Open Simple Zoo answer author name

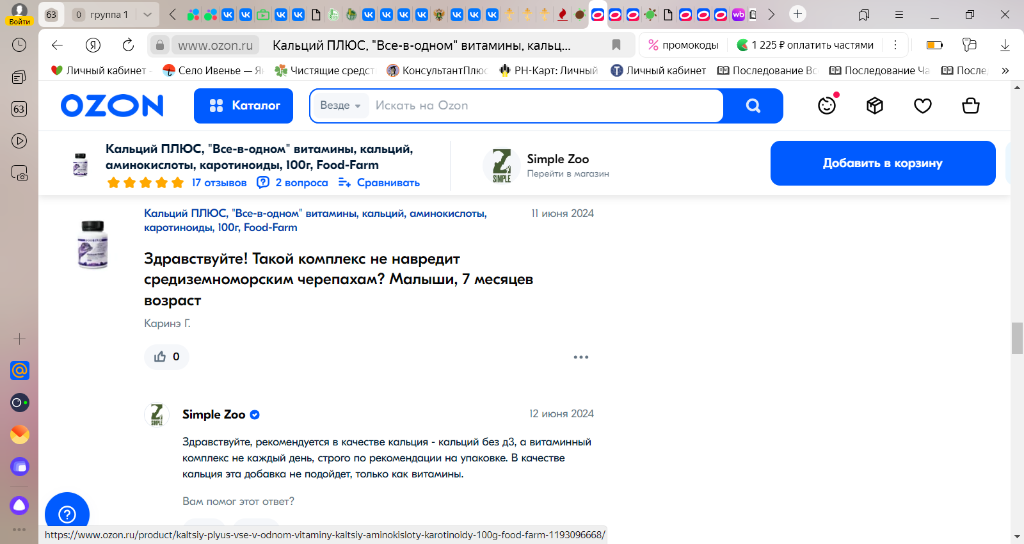(x=214, y=415)
